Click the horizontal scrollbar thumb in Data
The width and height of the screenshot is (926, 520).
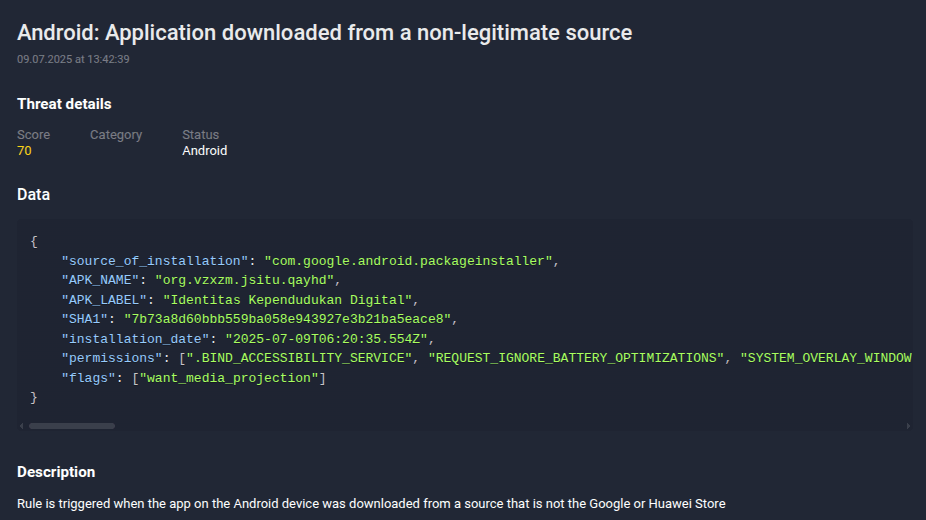[x=72, y=426]
